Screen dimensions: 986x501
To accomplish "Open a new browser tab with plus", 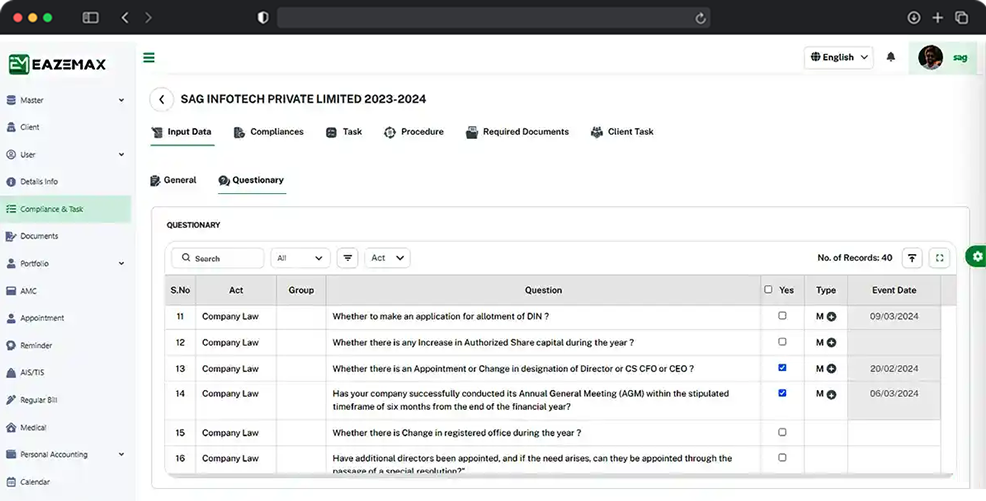I will (938, 18).
